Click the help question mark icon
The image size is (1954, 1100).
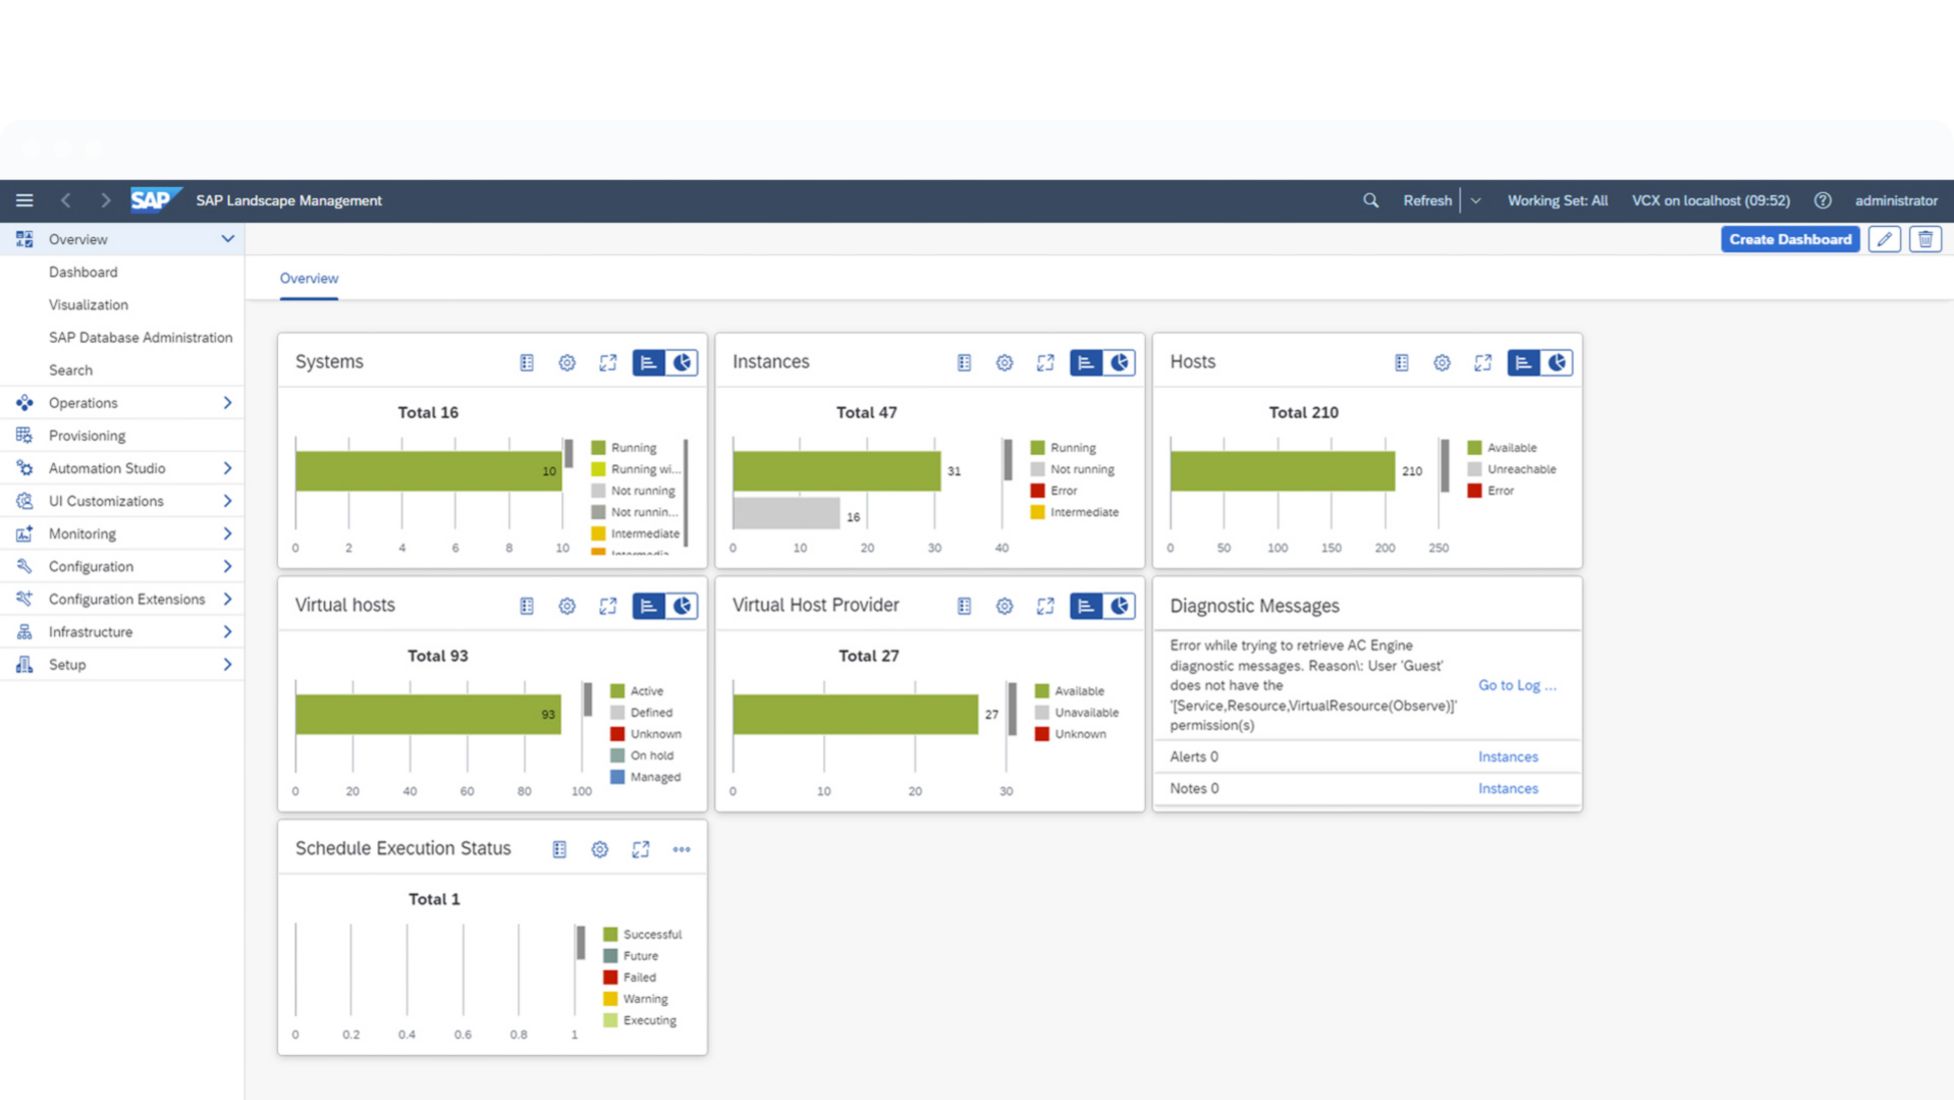[x=1822, y=200]
